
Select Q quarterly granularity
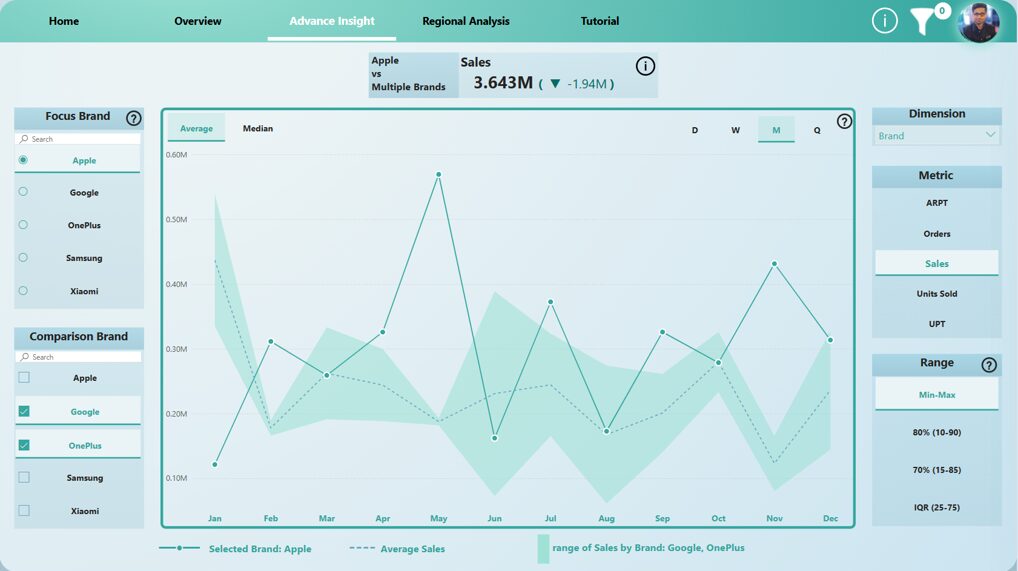817,130
